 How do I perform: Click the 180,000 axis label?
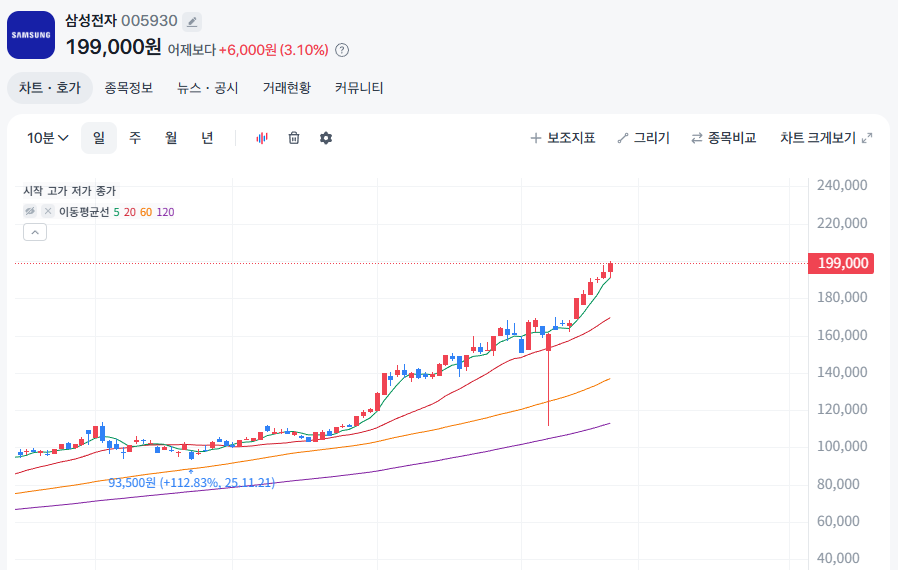tap(842, 297)
